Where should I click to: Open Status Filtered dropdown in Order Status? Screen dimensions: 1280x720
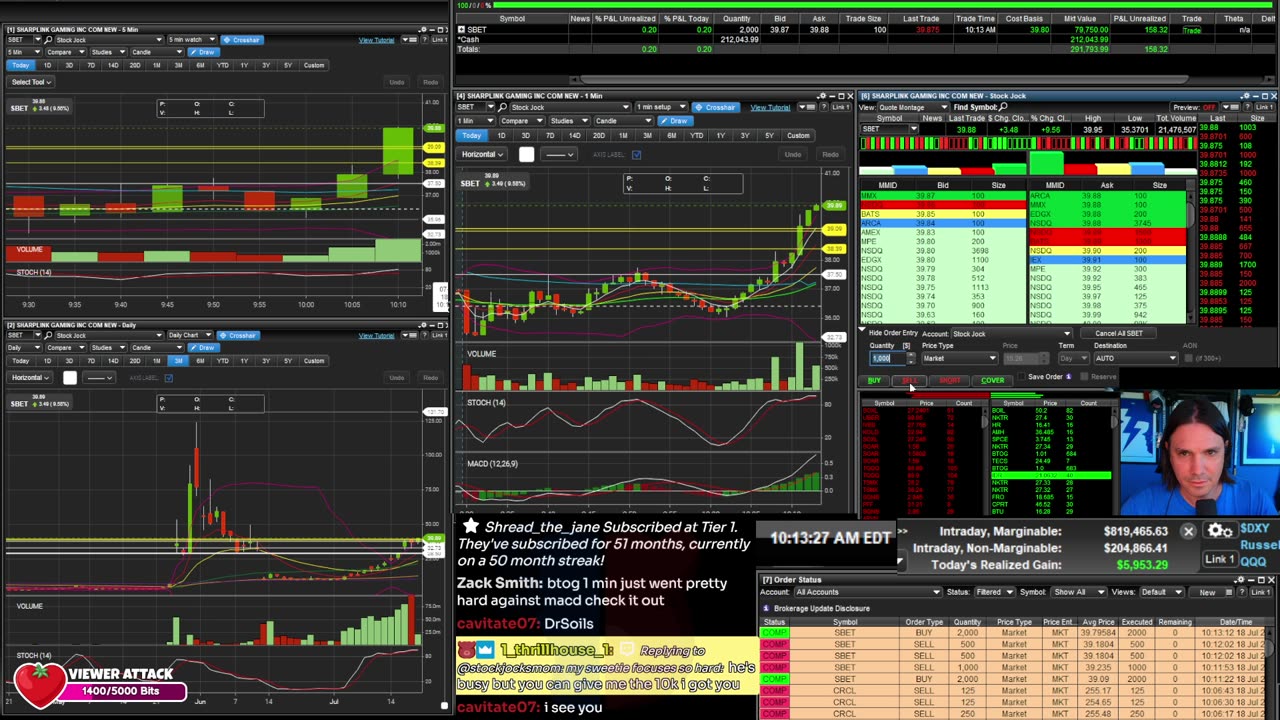click(x=994, y=592)
